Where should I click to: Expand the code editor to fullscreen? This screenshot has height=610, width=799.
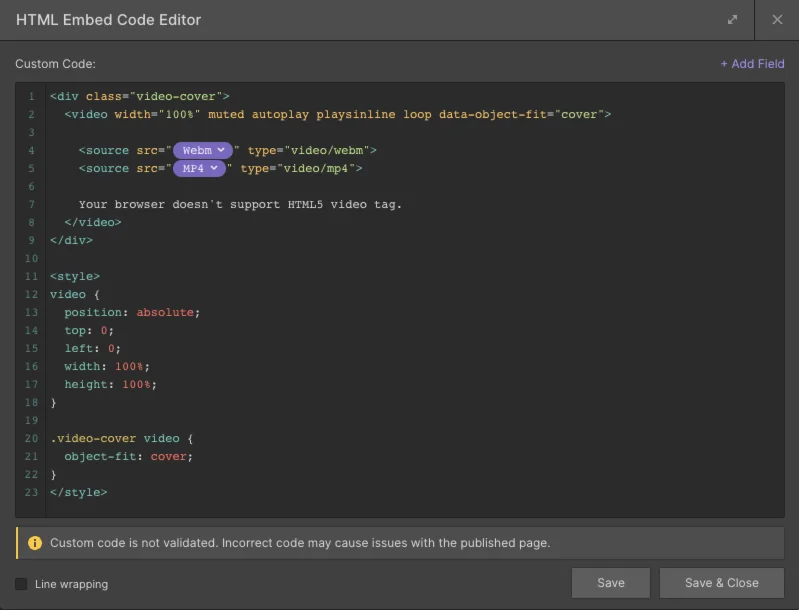point(733,20)
